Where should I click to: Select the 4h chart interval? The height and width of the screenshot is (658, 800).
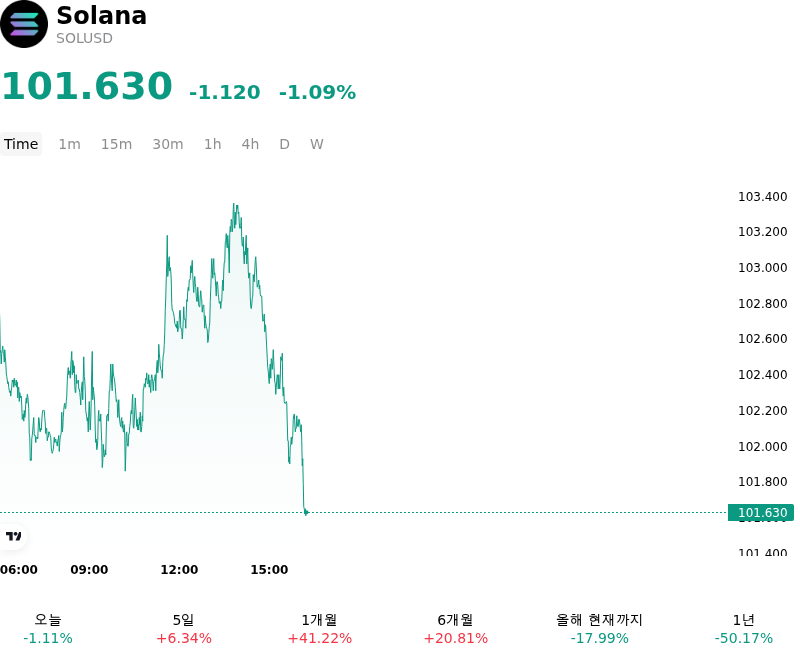pos(250,144)
